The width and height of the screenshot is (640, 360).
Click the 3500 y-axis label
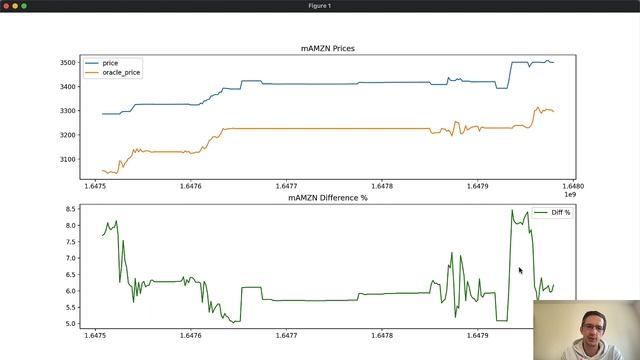68,62
